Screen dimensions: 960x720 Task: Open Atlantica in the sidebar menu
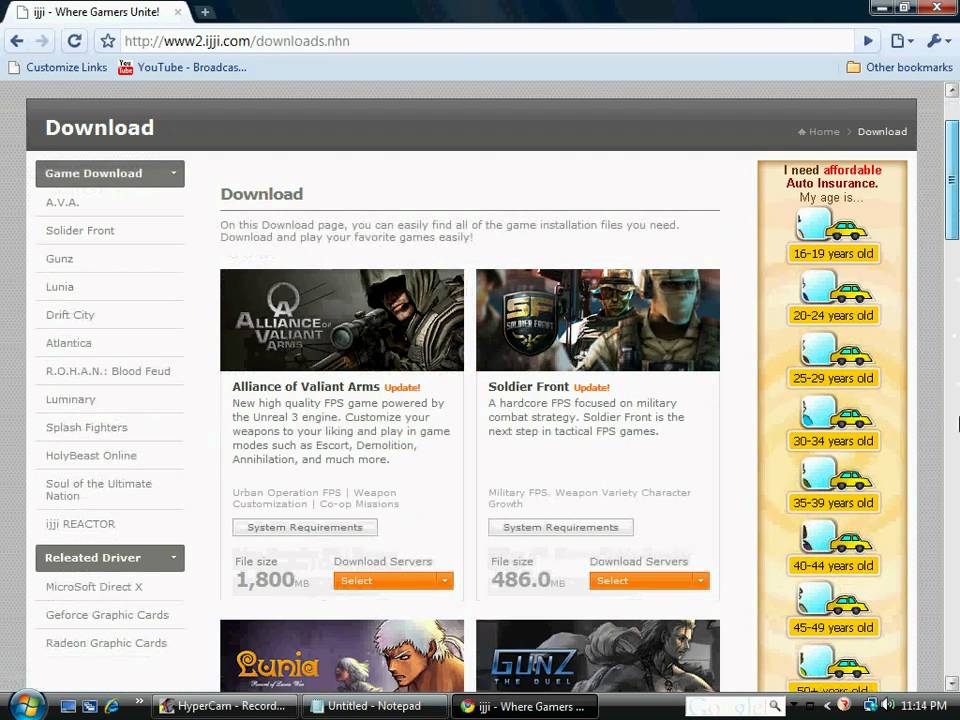pos(69,343)
